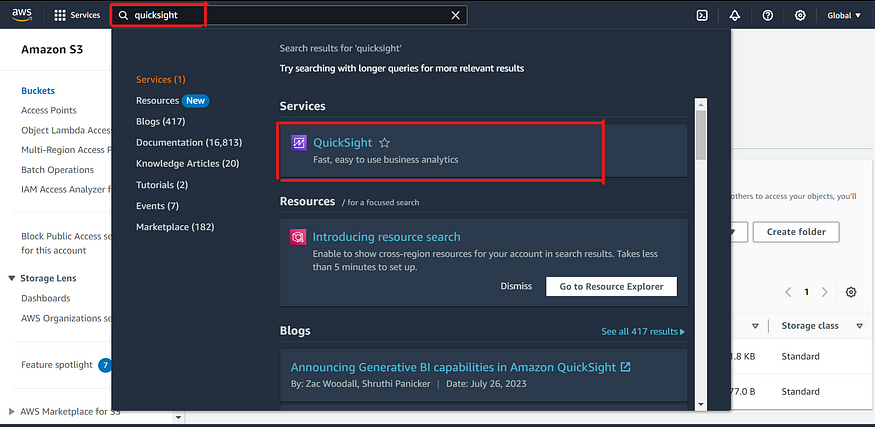Image resolution: width=875 pixels, height=427 pixels.
Task: Go to the previous page arrow
Action: click(788, 292)
